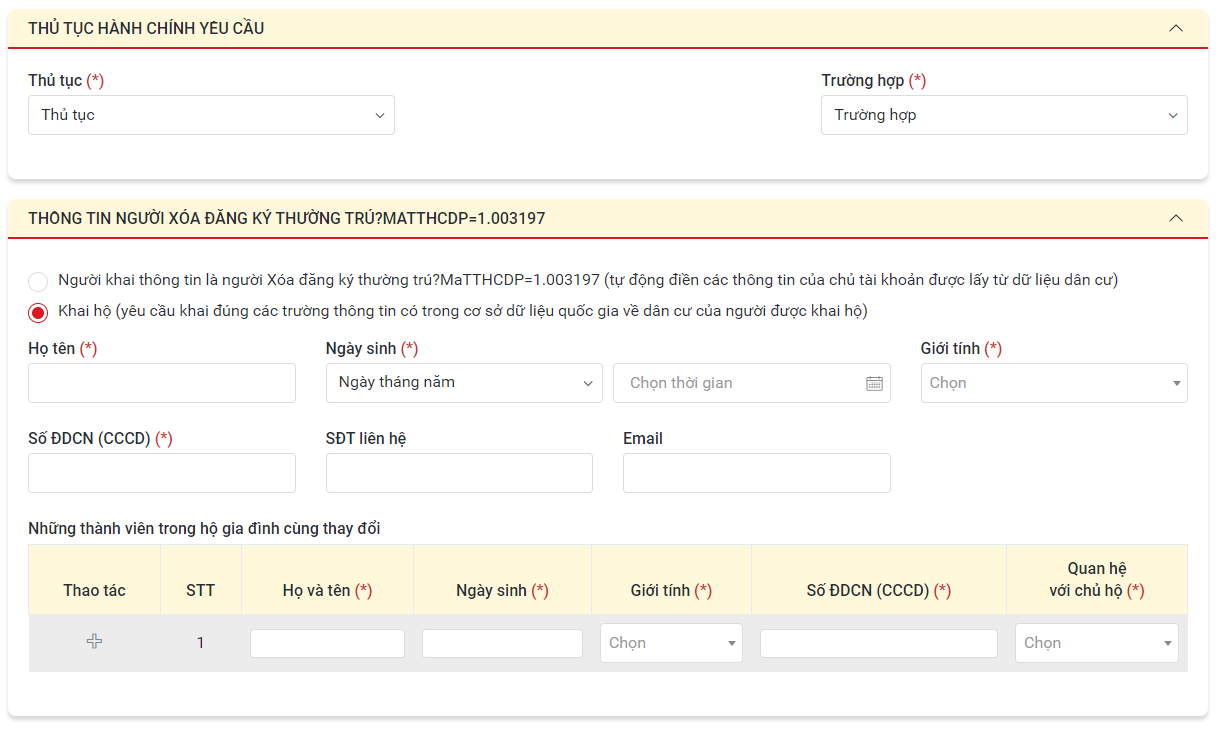1219x731 pixels.
Task: Open the Ngày tháng năm format dropdown
Action: (x=463, y=383)
